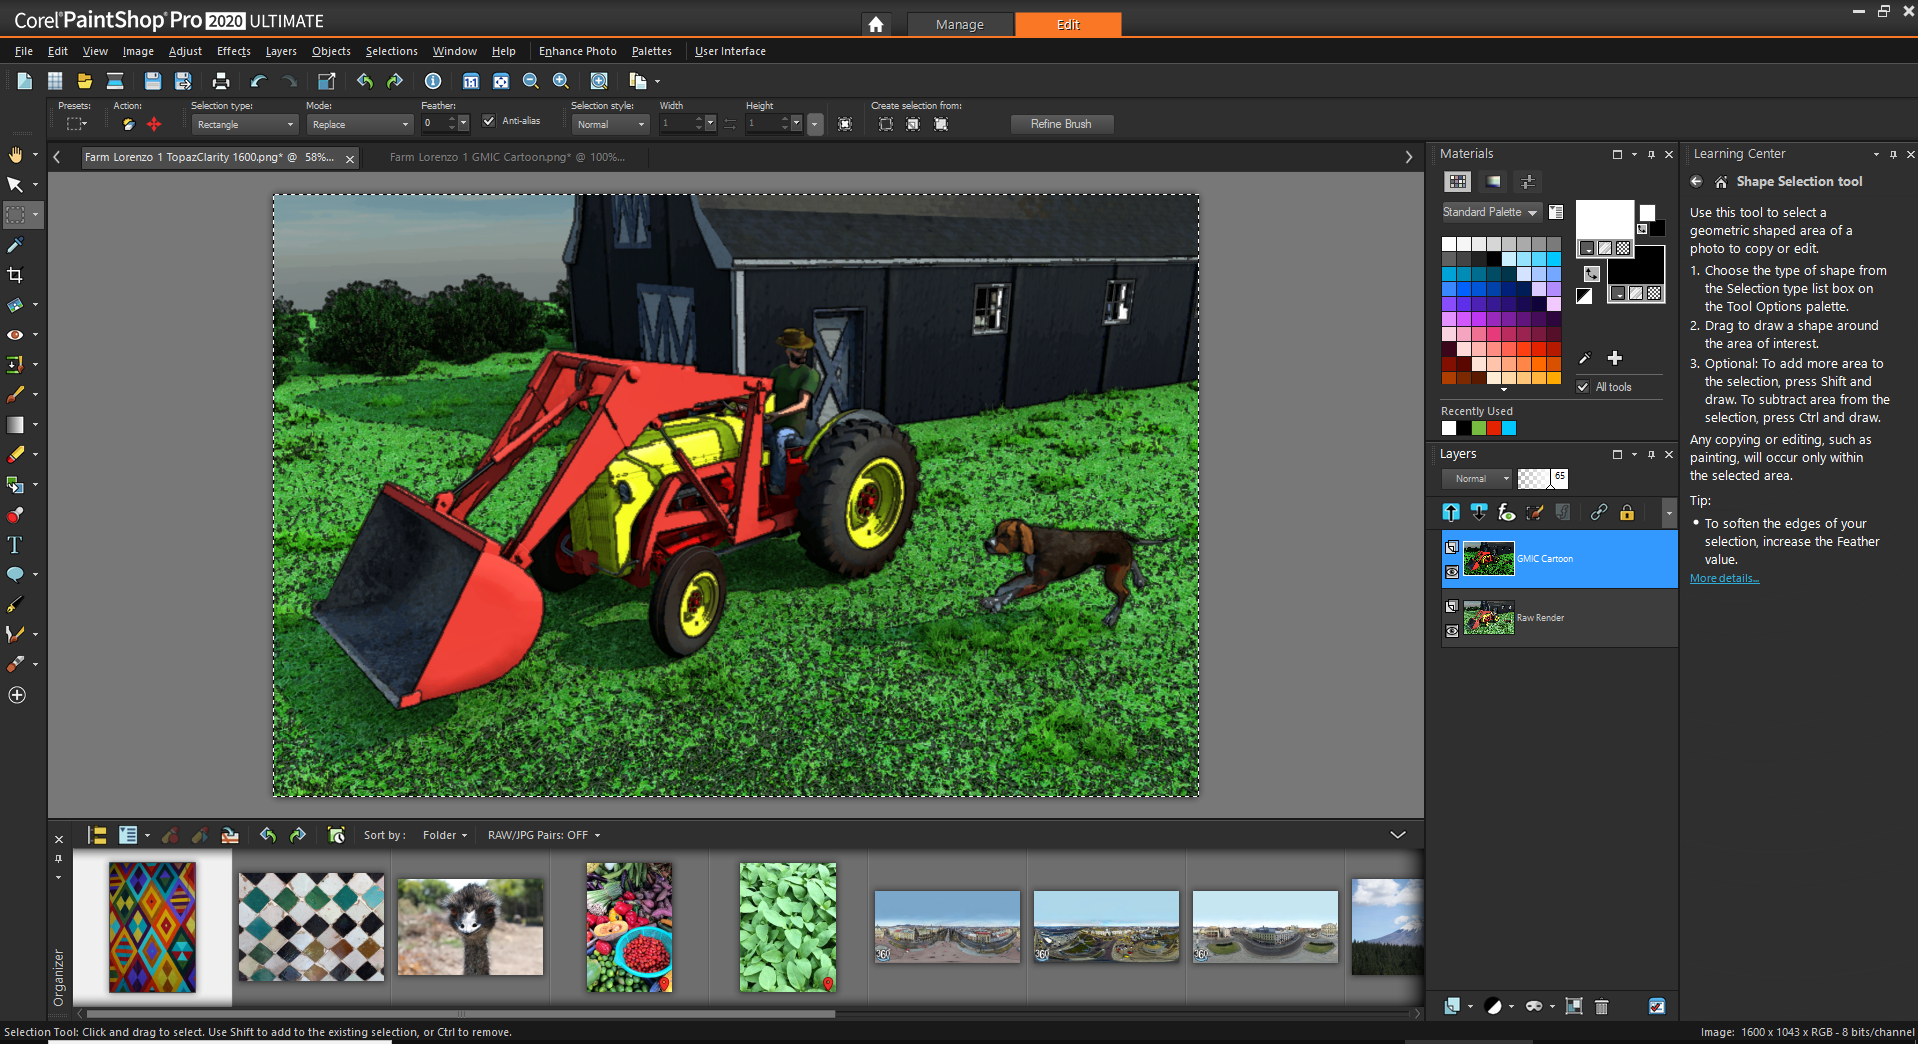Toggle black and white material reset icon
This screenshot has width=1918, height=1044.
point(1584,295)
